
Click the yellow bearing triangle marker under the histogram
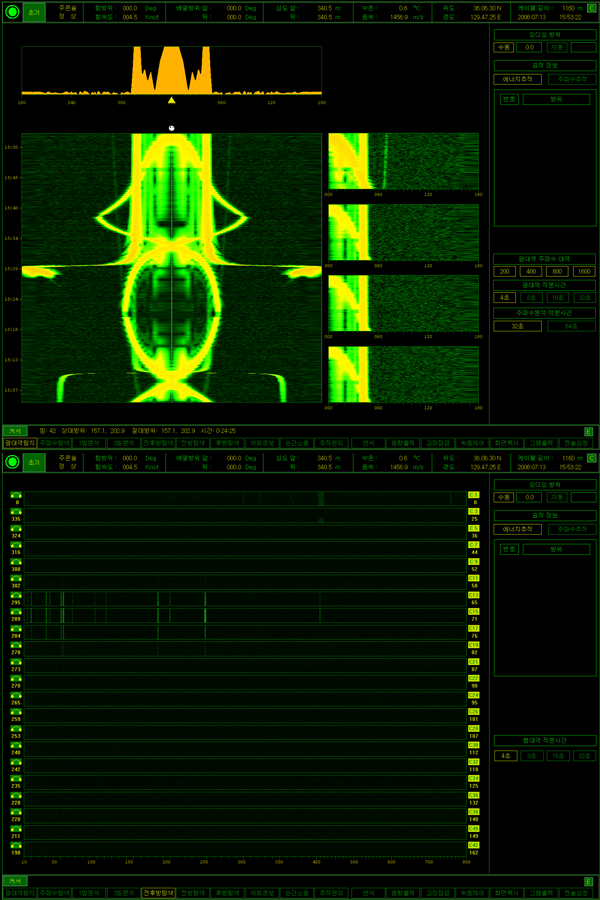coord(172,100)
